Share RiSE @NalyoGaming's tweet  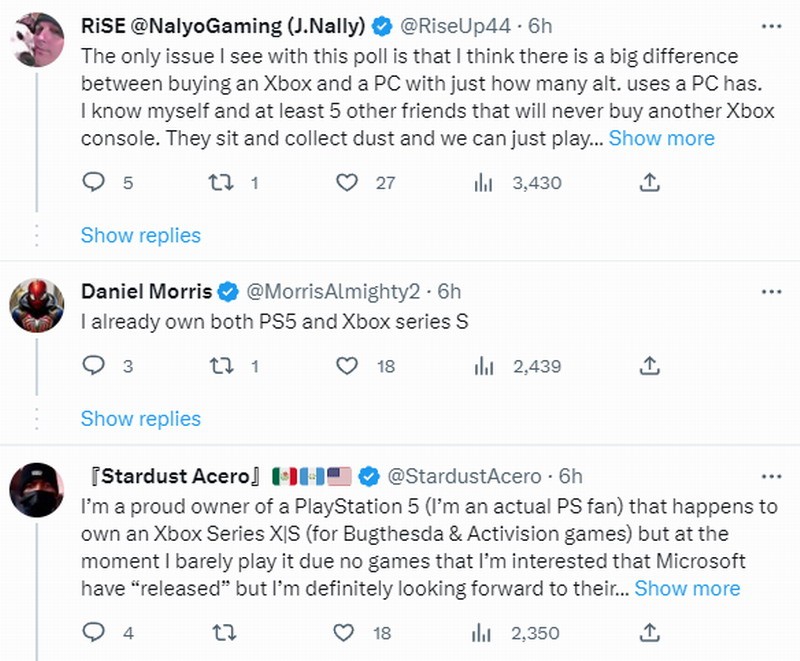pos(649,182)
